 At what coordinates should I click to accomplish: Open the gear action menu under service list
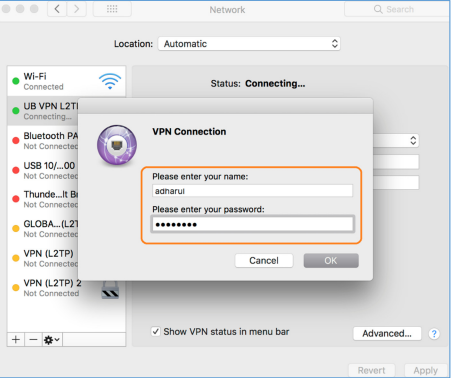coord(52,340)
